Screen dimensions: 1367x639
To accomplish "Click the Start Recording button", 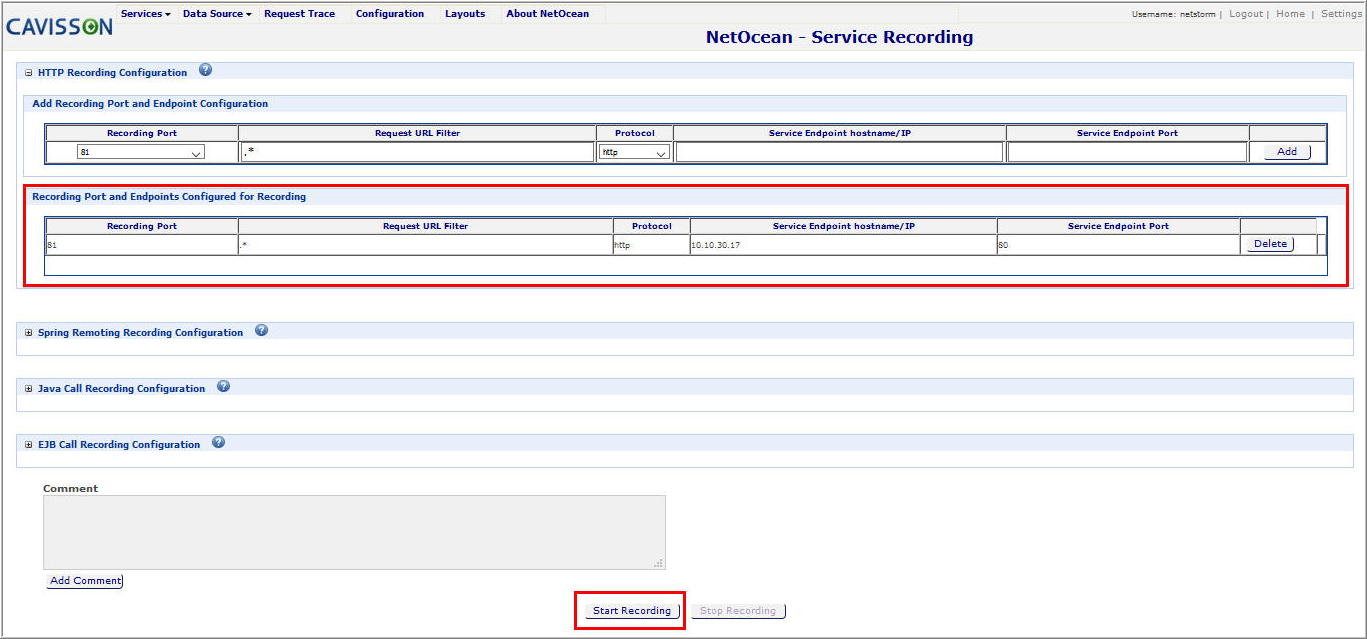I will coord(632,611).
